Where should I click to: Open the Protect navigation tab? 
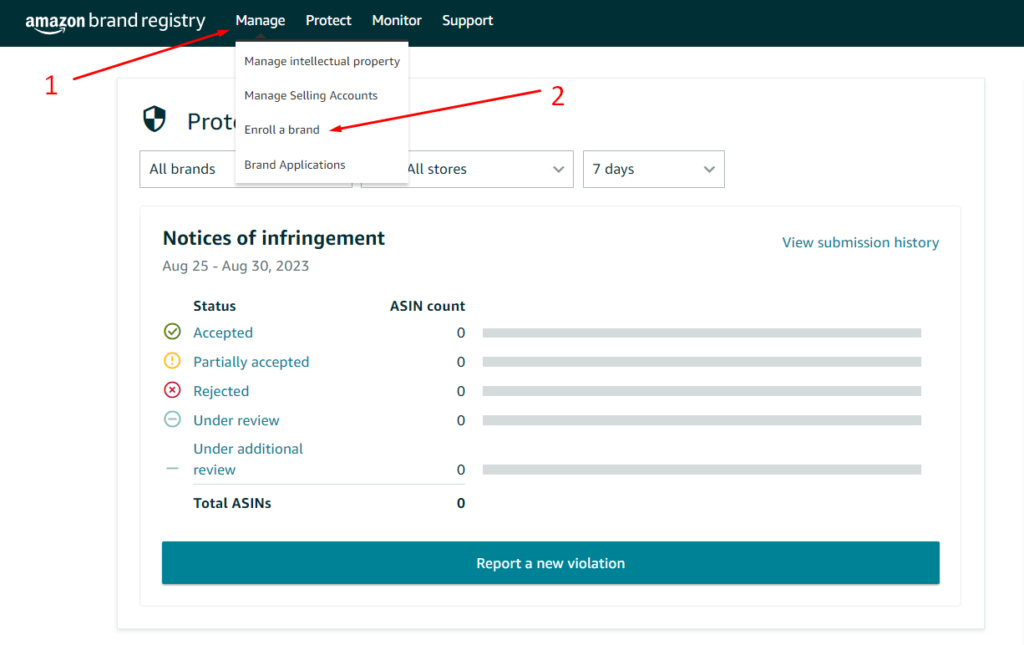[x=328, y=21]
